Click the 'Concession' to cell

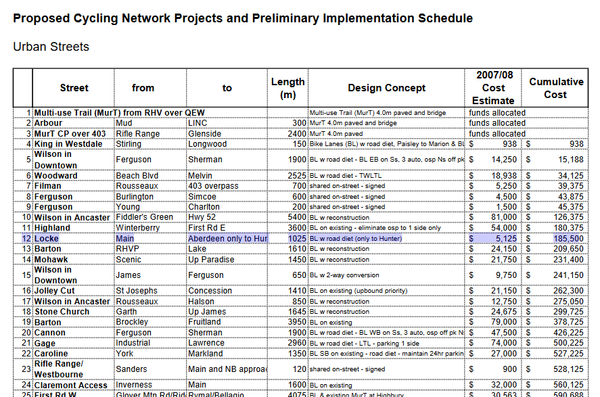(x=227, y=291)
